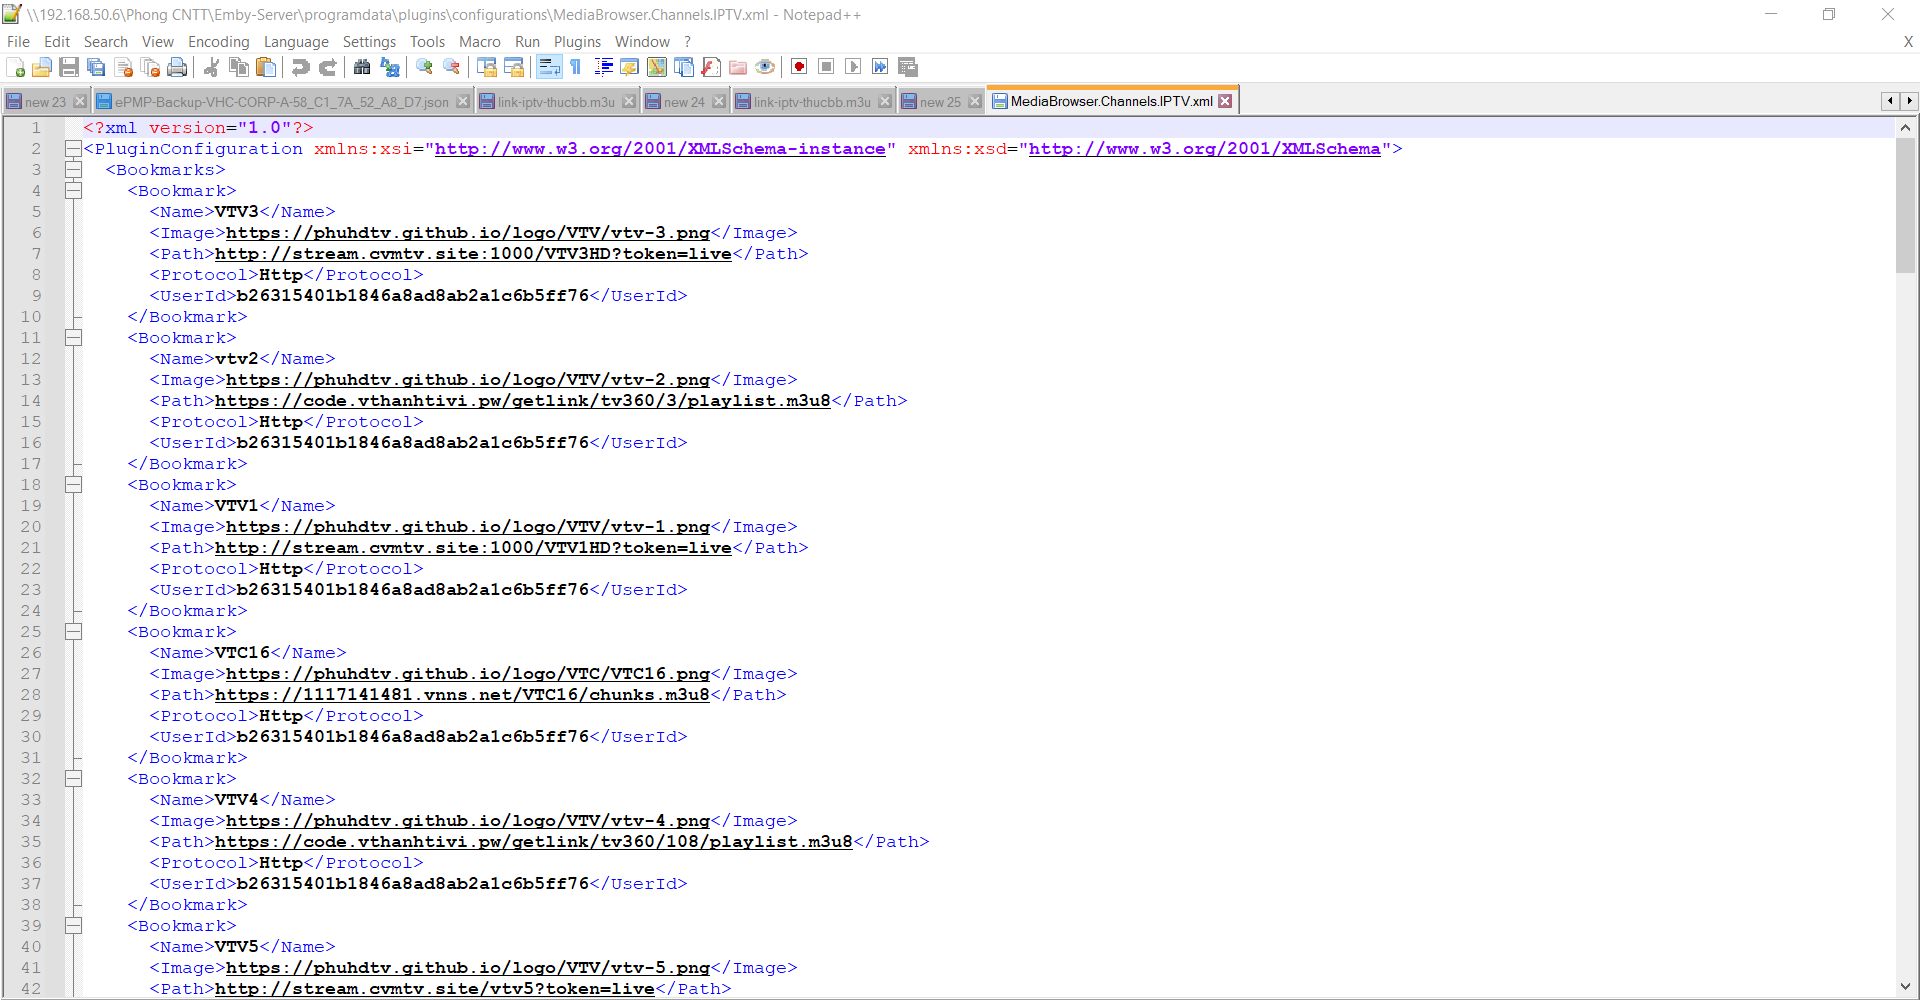The image size is (1920, 1000).
Task: Open Folder as Workspace icon
Action: [x=738, y=67]
